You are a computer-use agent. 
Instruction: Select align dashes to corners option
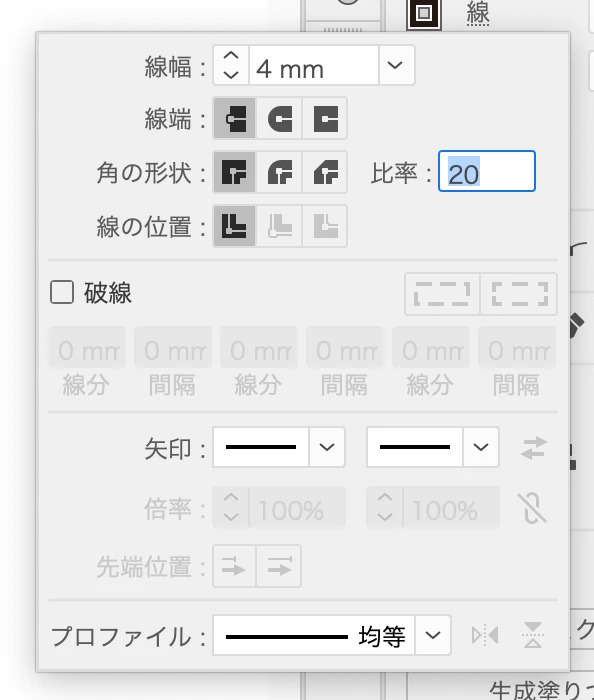[519, 294]
